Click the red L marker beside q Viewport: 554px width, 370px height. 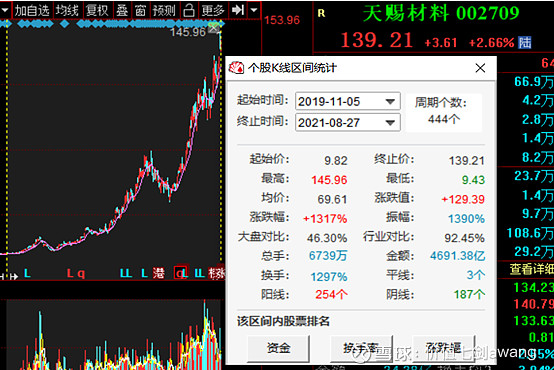(70, 273)
